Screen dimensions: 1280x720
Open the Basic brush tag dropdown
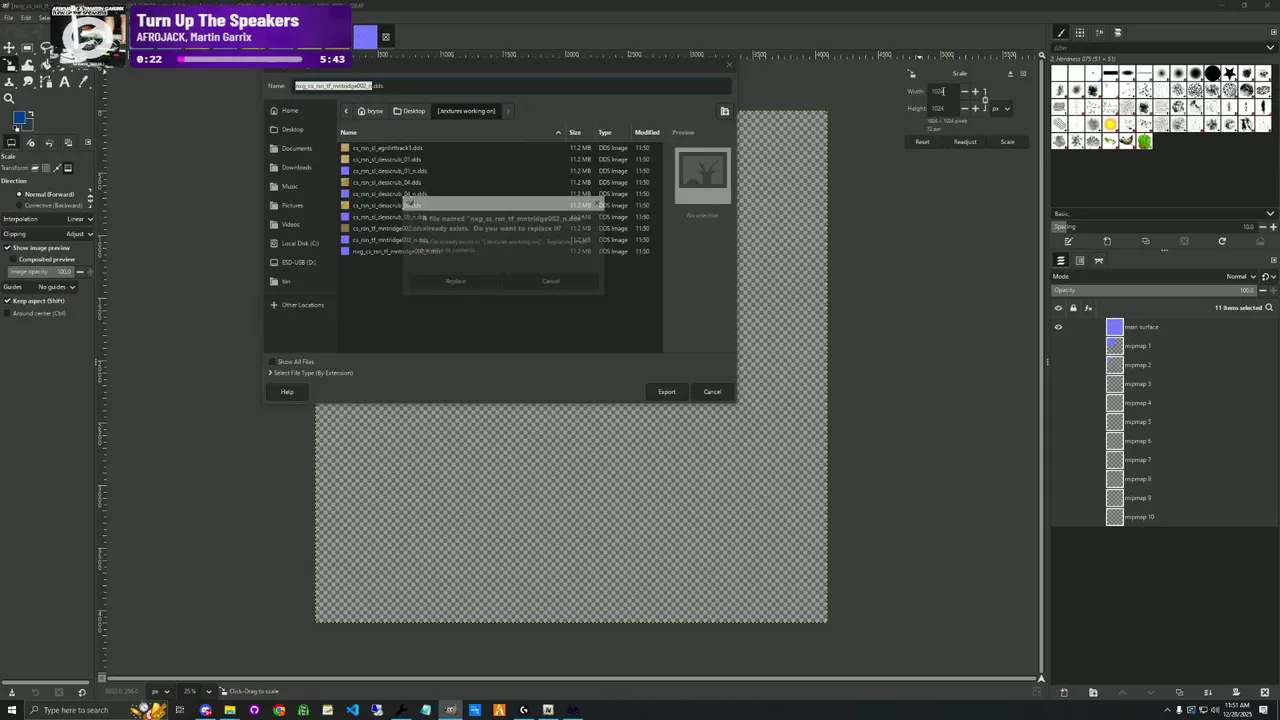(x=1164, y=214)
